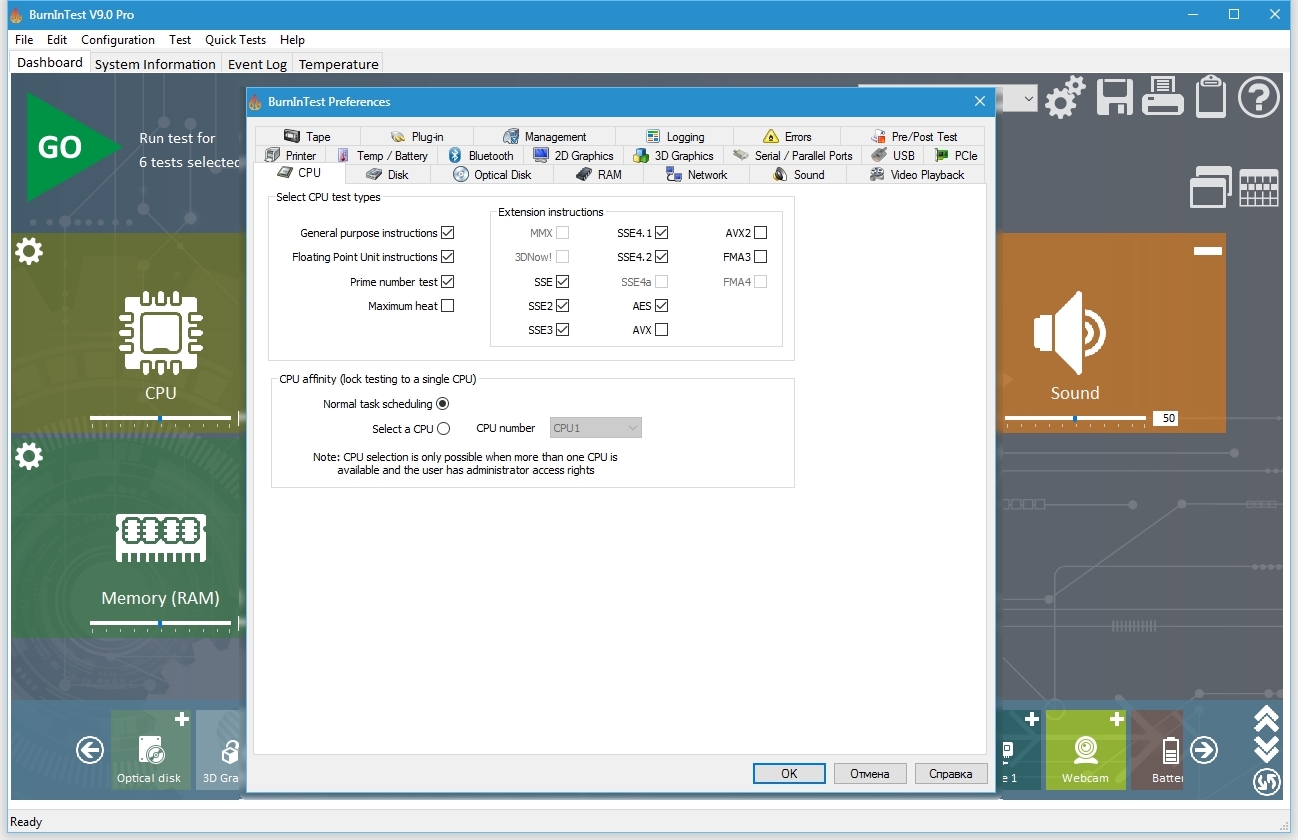Uncheck the Prime number test checkbox
This screenshot has height=840, width=1298.
(447, 282)
